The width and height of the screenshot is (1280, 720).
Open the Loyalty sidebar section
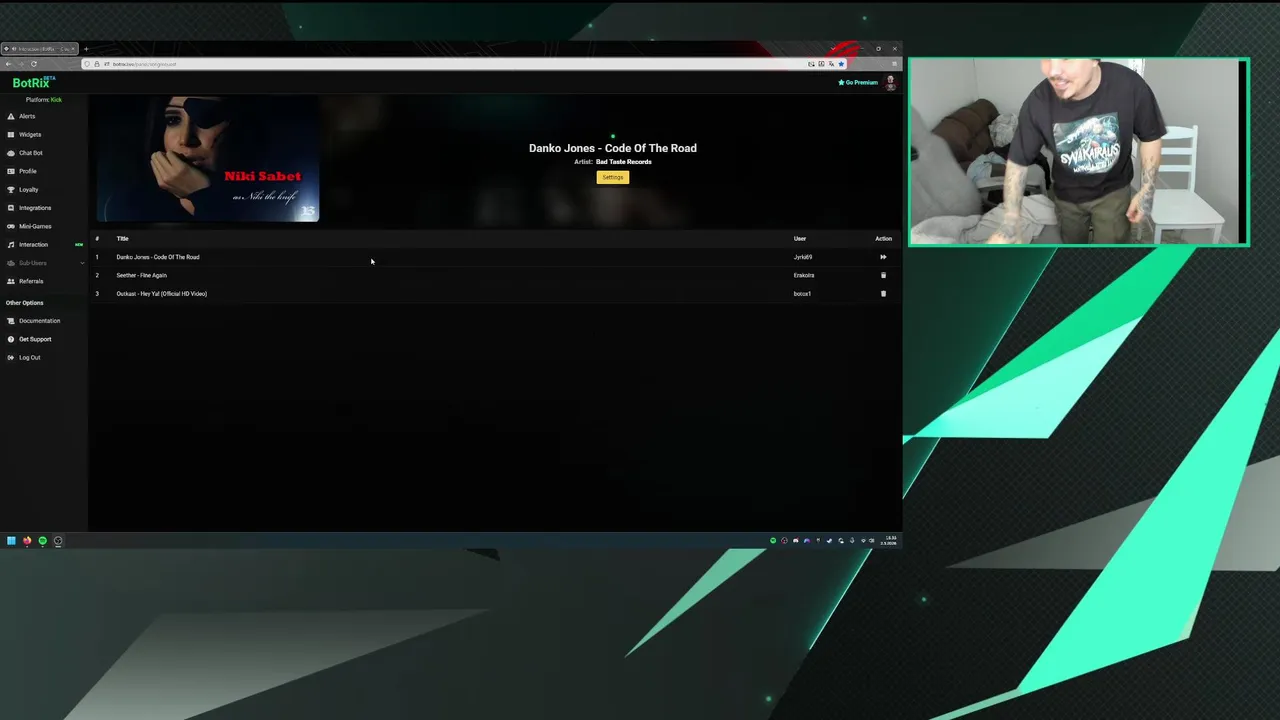[x=28, y=189]
